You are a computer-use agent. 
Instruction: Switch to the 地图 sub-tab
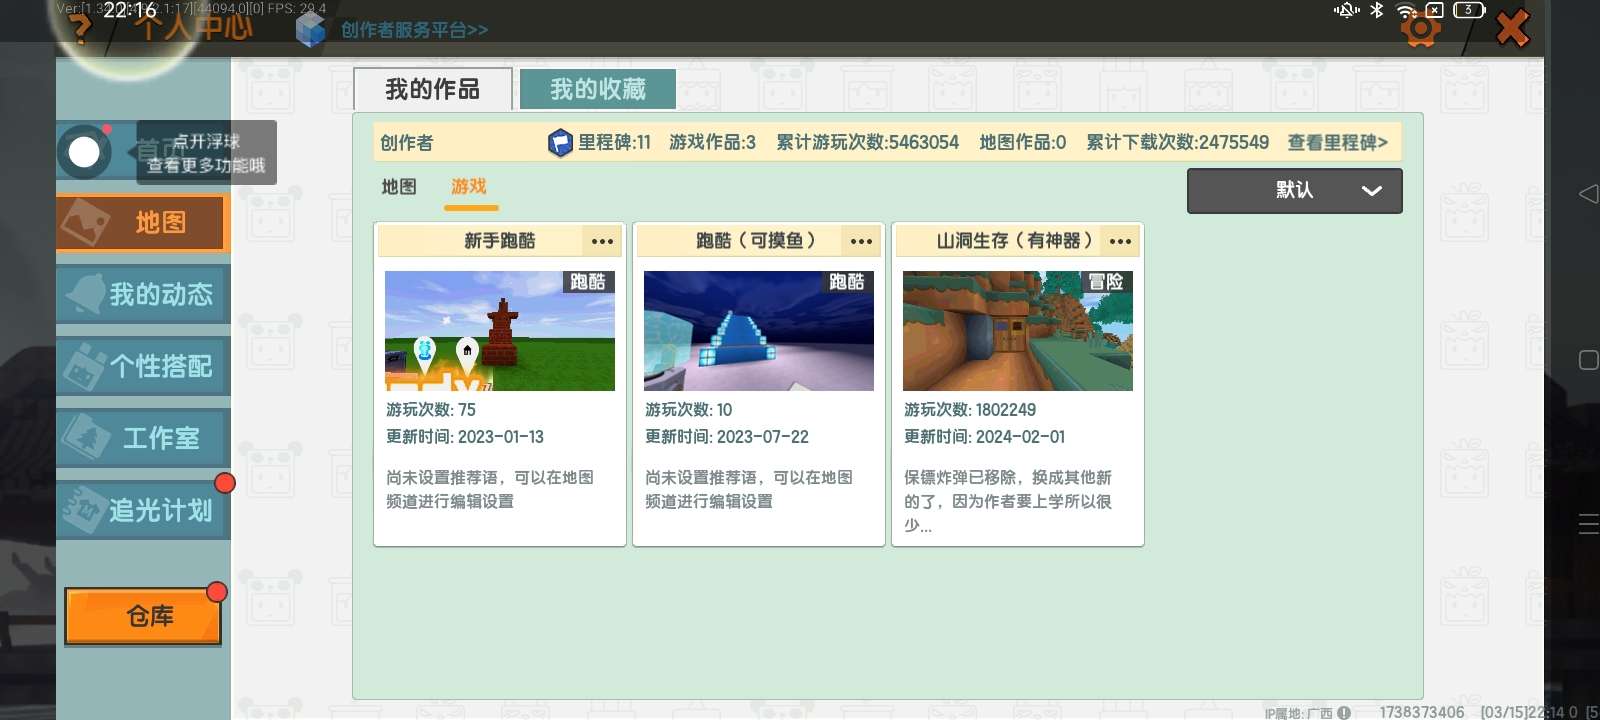tap(399, 187)
